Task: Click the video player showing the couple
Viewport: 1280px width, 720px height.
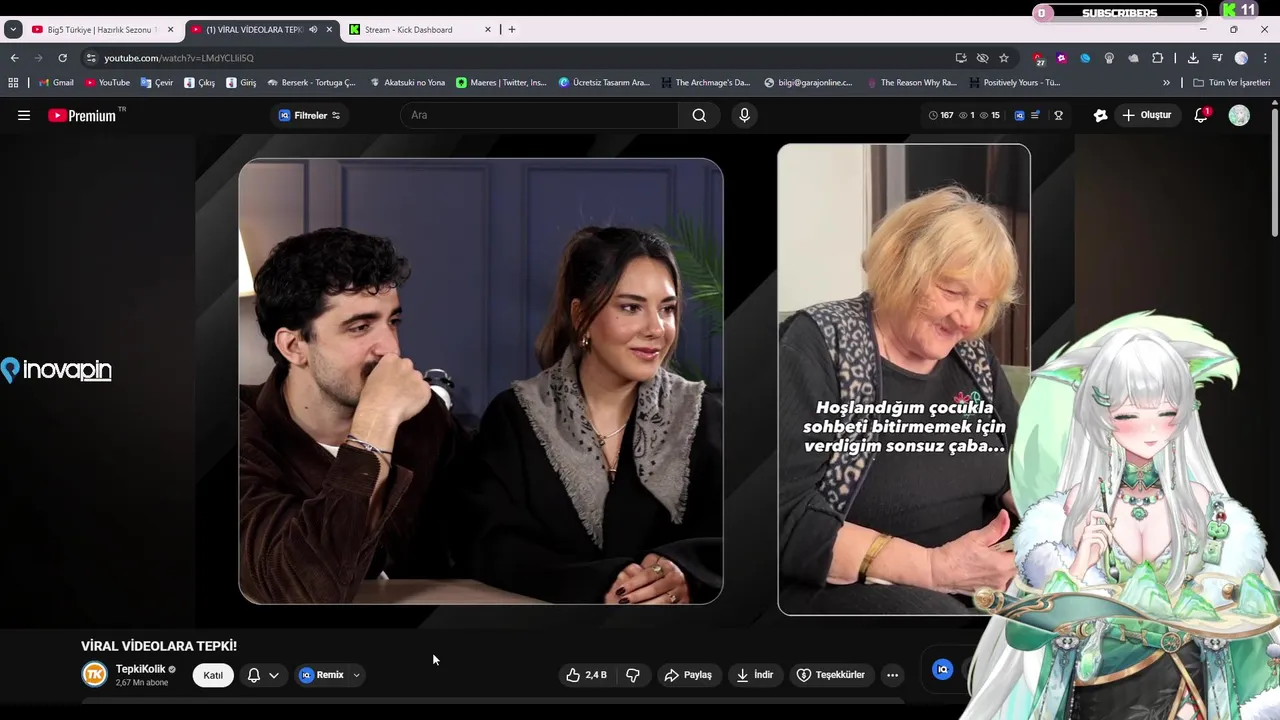Action: coord(481,381)
